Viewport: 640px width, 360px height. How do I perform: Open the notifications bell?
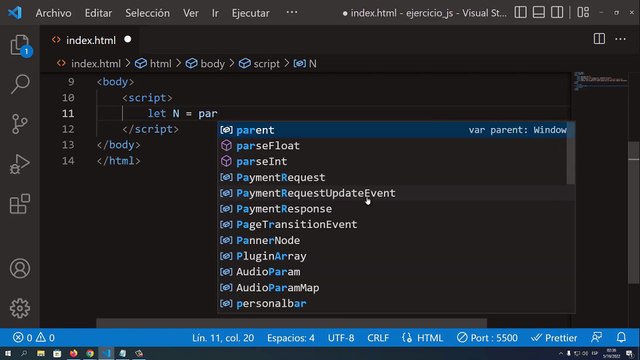[x=621, y=338]
